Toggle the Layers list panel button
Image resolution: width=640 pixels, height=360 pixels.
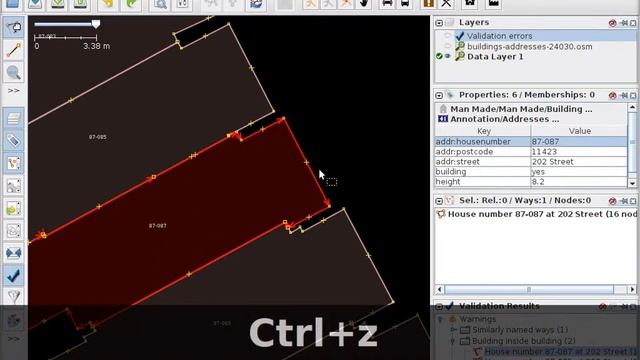(13, 118)
